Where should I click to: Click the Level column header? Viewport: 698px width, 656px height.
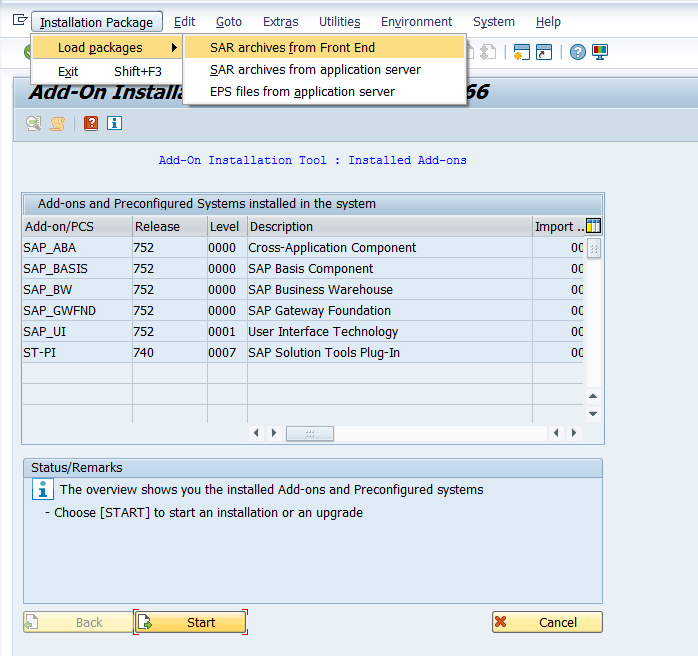point(227,227)
